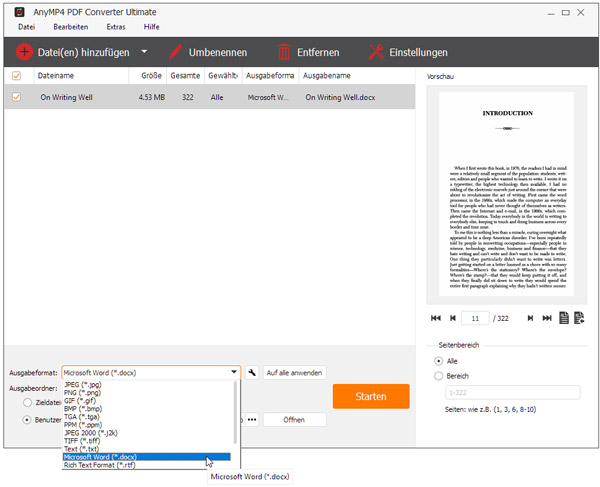Click the Gewählte column header
The width and height of the screenshot is (600, 487).
[x=223, y=76]
